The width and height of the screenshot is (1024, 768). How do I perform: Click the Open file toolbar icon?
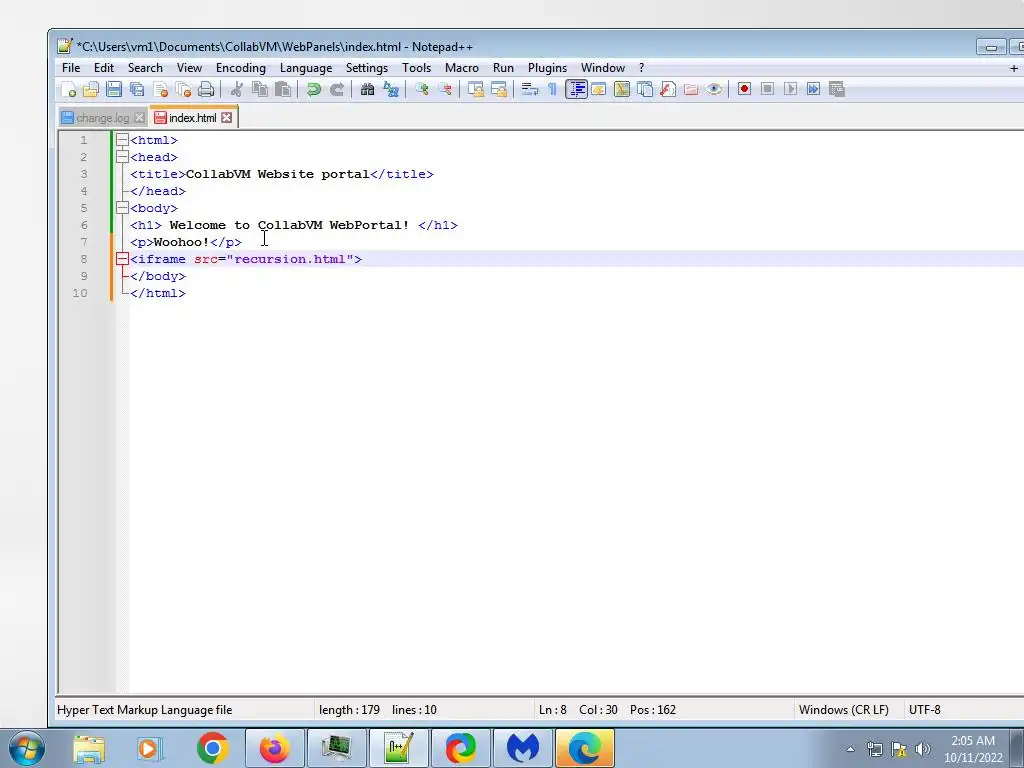point(91,89)
